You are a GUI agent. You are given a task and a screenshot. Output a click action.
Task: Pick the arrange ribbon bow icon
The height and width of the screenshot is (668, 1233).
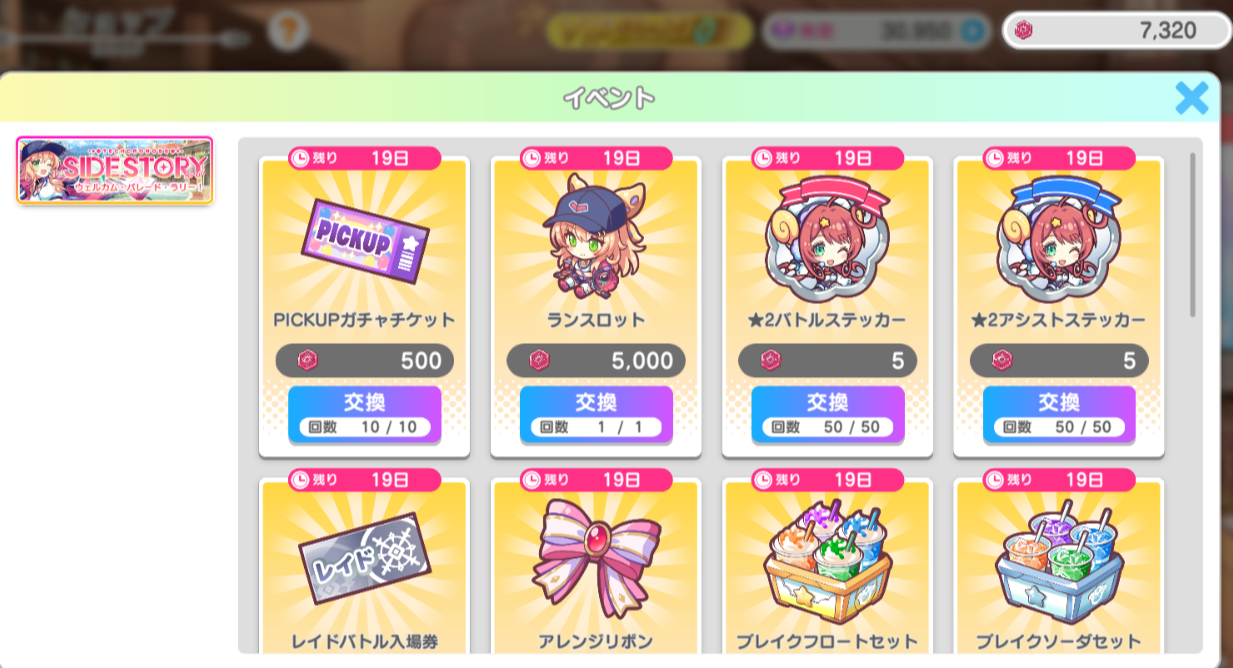(596, 558)
